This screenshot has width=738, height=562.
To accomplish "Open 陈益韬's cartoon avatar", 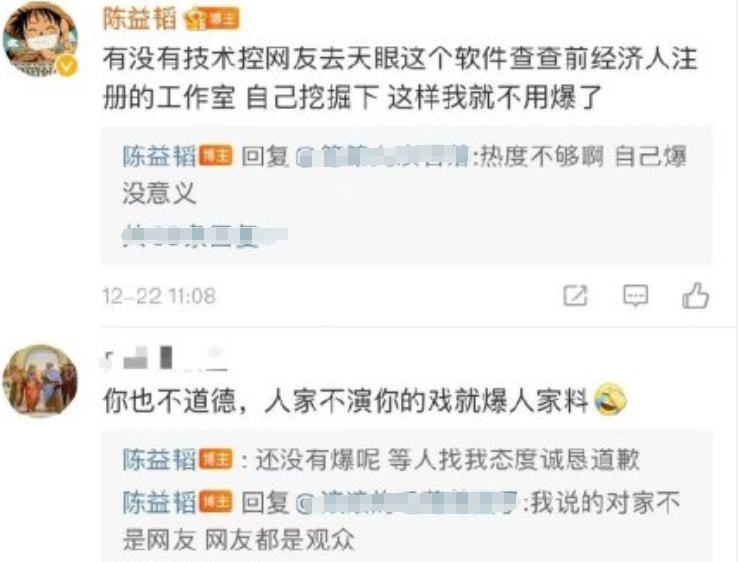I will [x=40, y=40].
